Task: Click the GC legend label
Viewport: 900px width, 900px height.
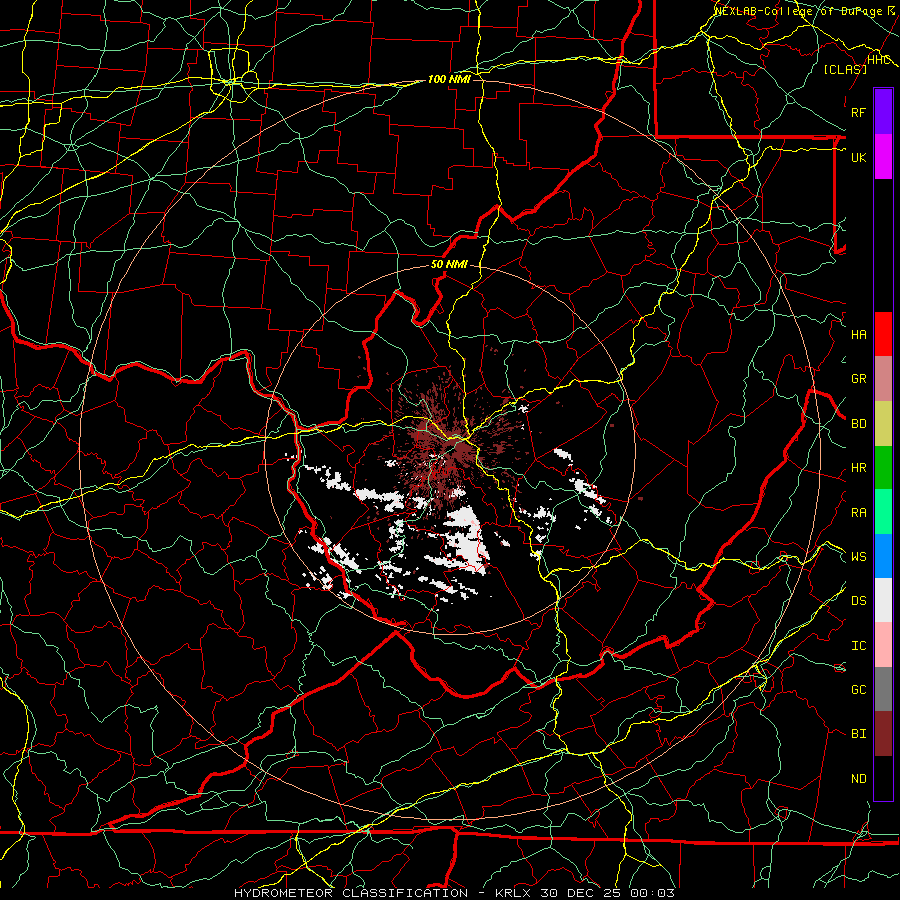Action: pyautogui.click(x=858, y=690)
